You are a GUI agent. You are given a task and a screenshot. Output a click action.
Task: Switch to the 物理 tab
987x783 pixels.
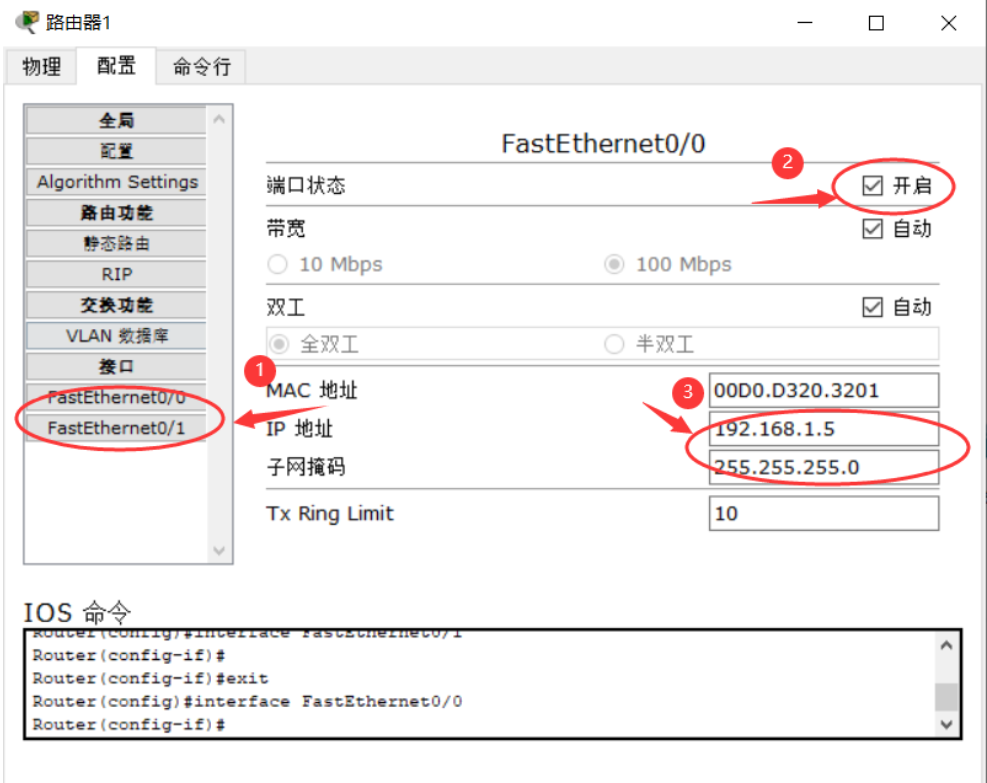[x=42, y=66]
